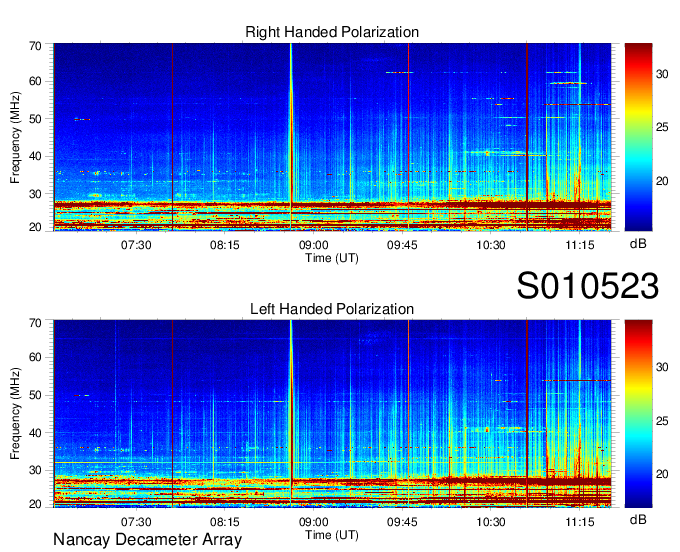This screenshot has width=680, height=552.
Task: Click the dB unit under Left Handed colorbar
Action: pyautogui.click(x=638, y=519)
